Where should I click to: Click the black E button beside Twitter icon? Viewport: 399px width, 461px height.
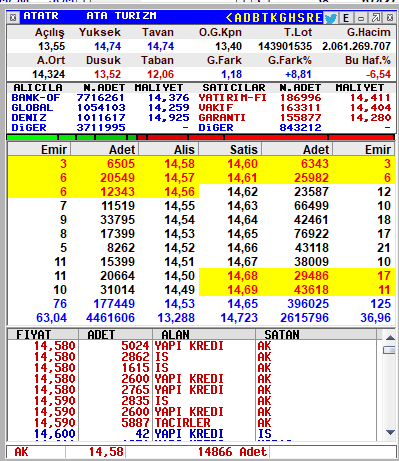coord(346,18)
